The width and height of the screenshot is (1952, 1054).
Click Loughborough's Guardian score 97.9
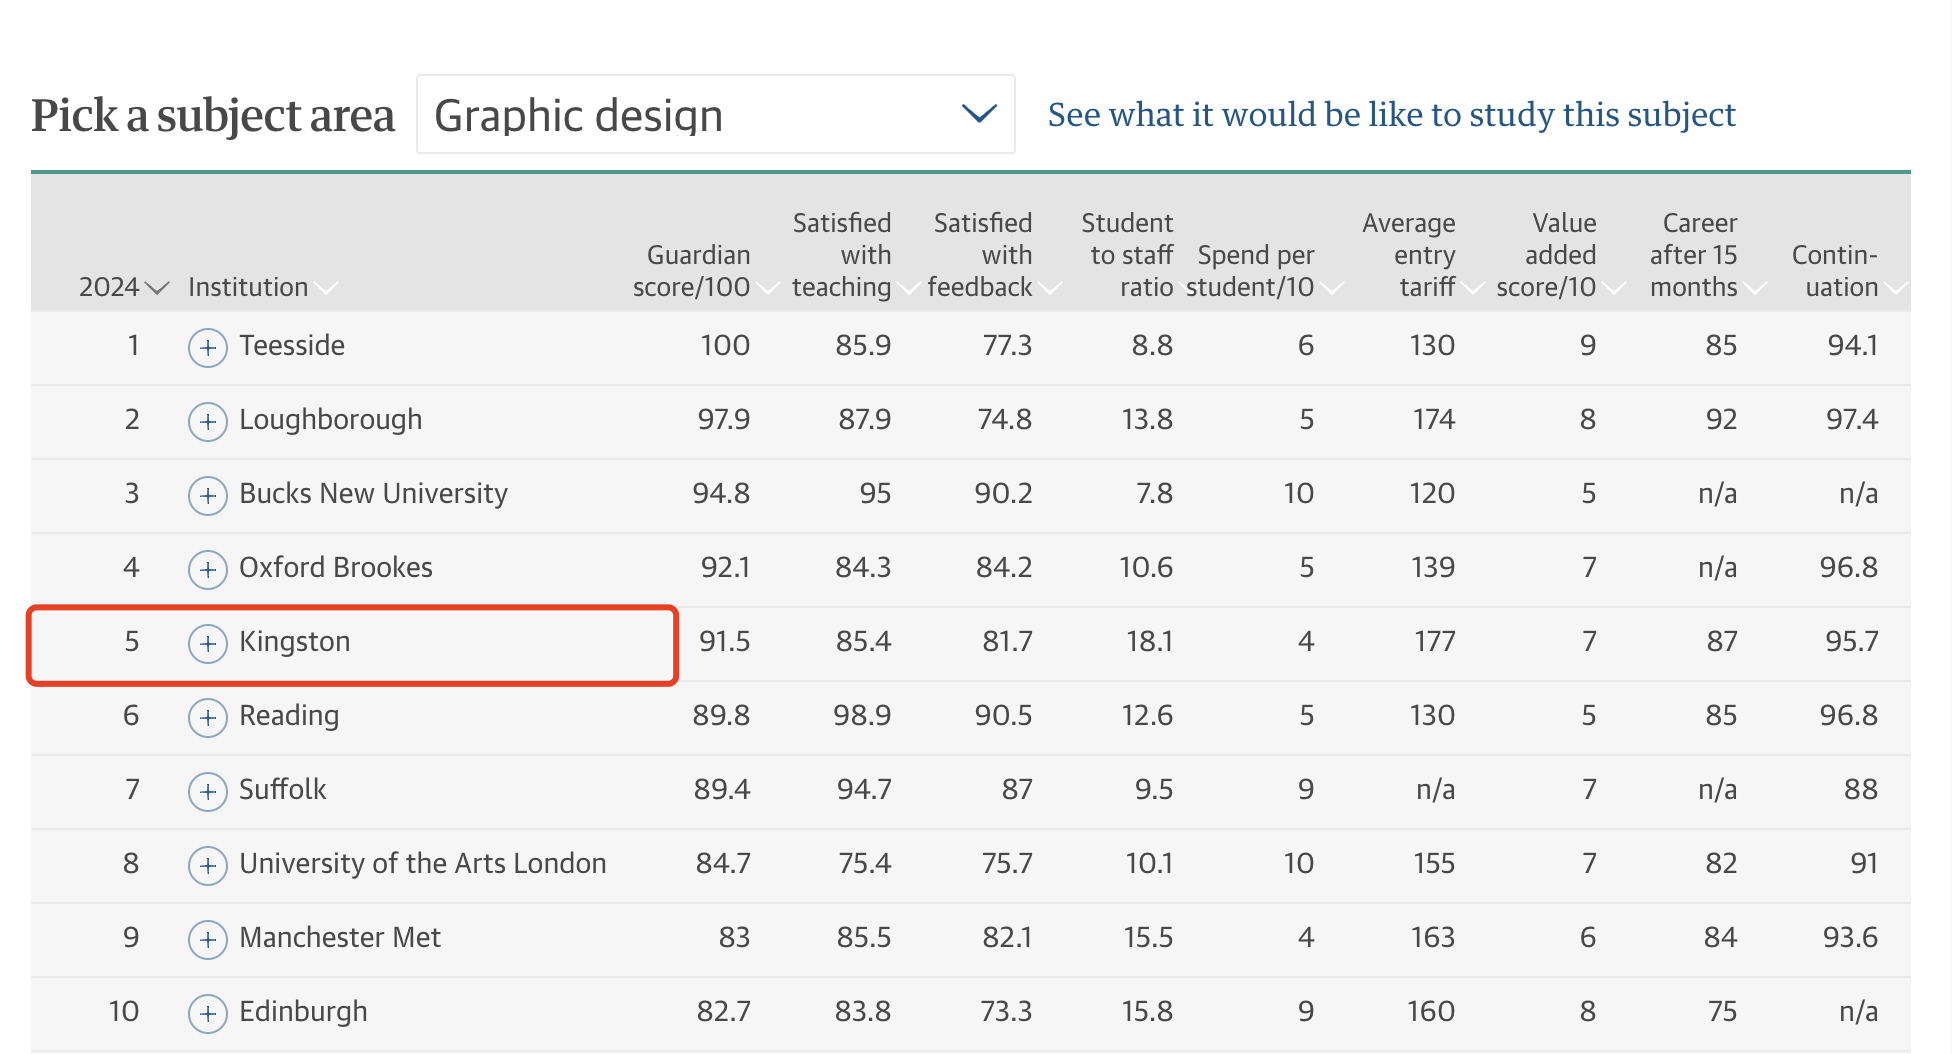724,419
